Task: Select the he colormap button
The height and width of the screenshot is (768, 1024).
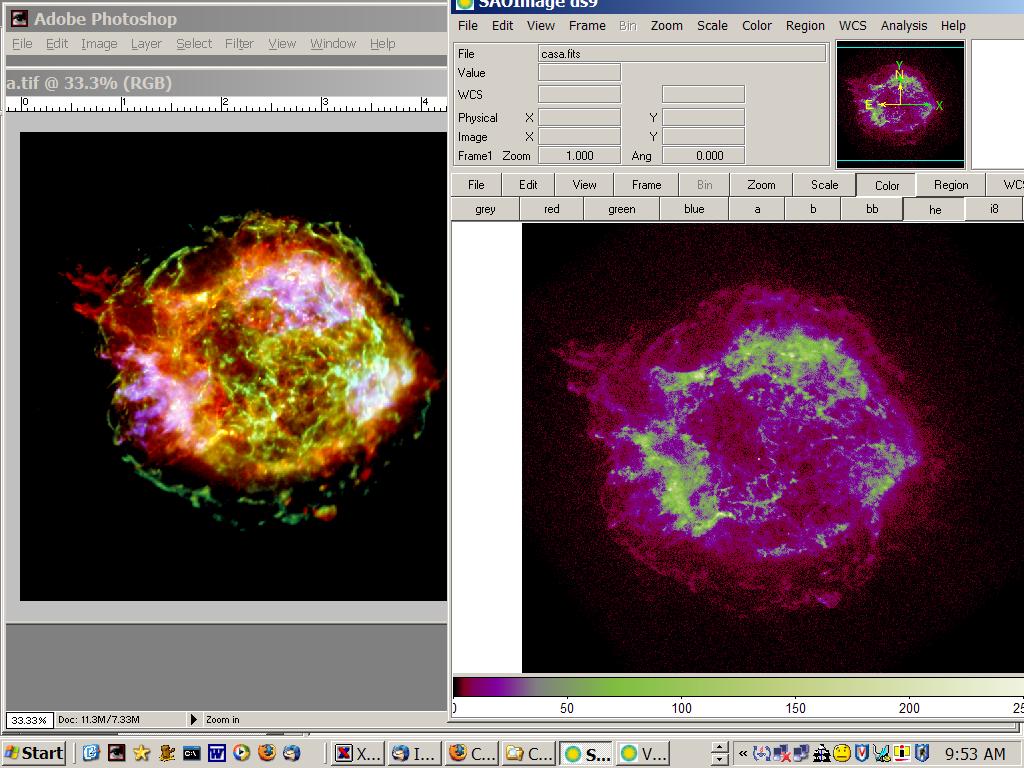Action: click(935, 210)
